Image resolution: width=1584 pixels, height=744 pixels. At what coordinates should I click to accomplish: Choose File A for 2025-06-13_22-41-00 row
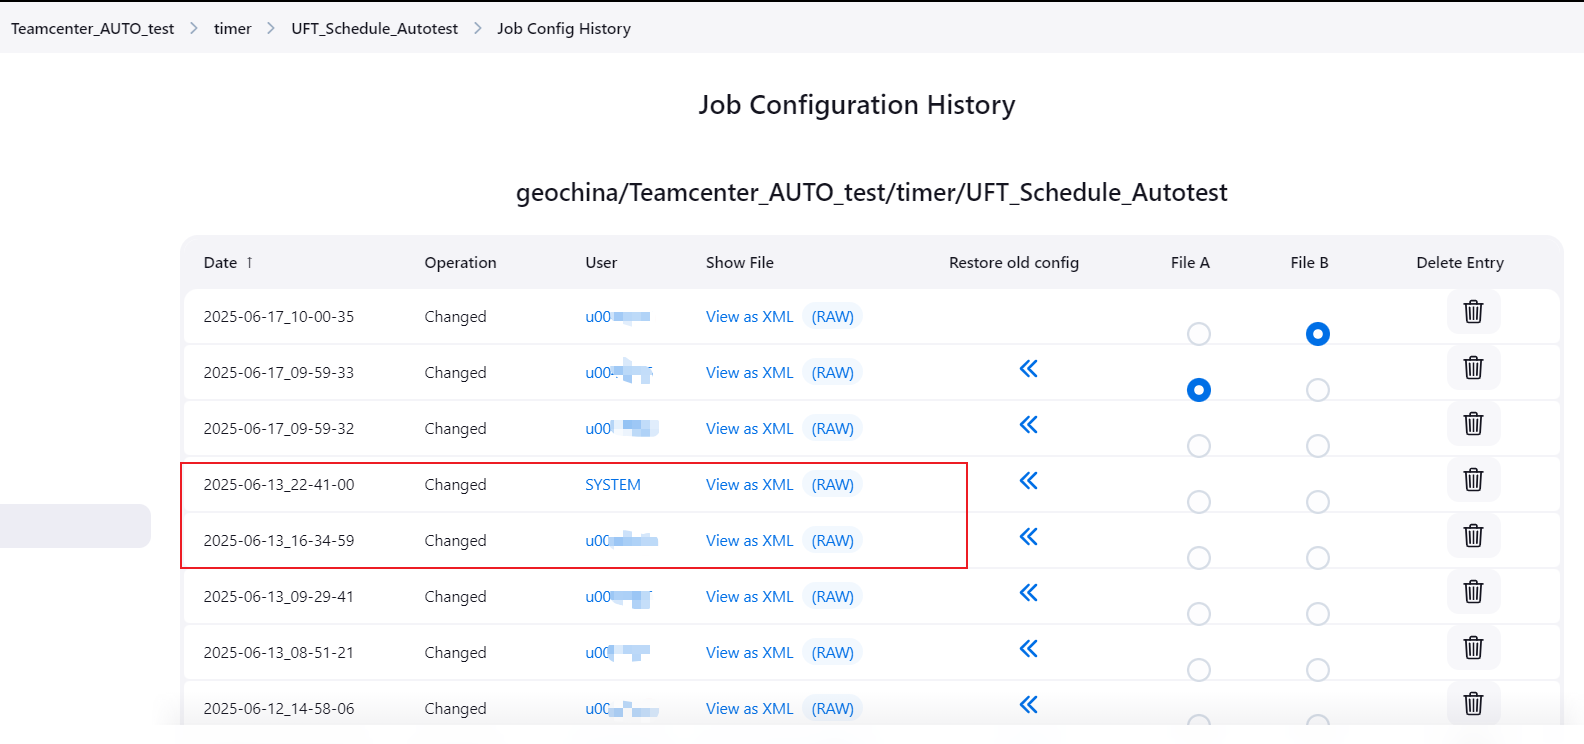[1198, 502]
